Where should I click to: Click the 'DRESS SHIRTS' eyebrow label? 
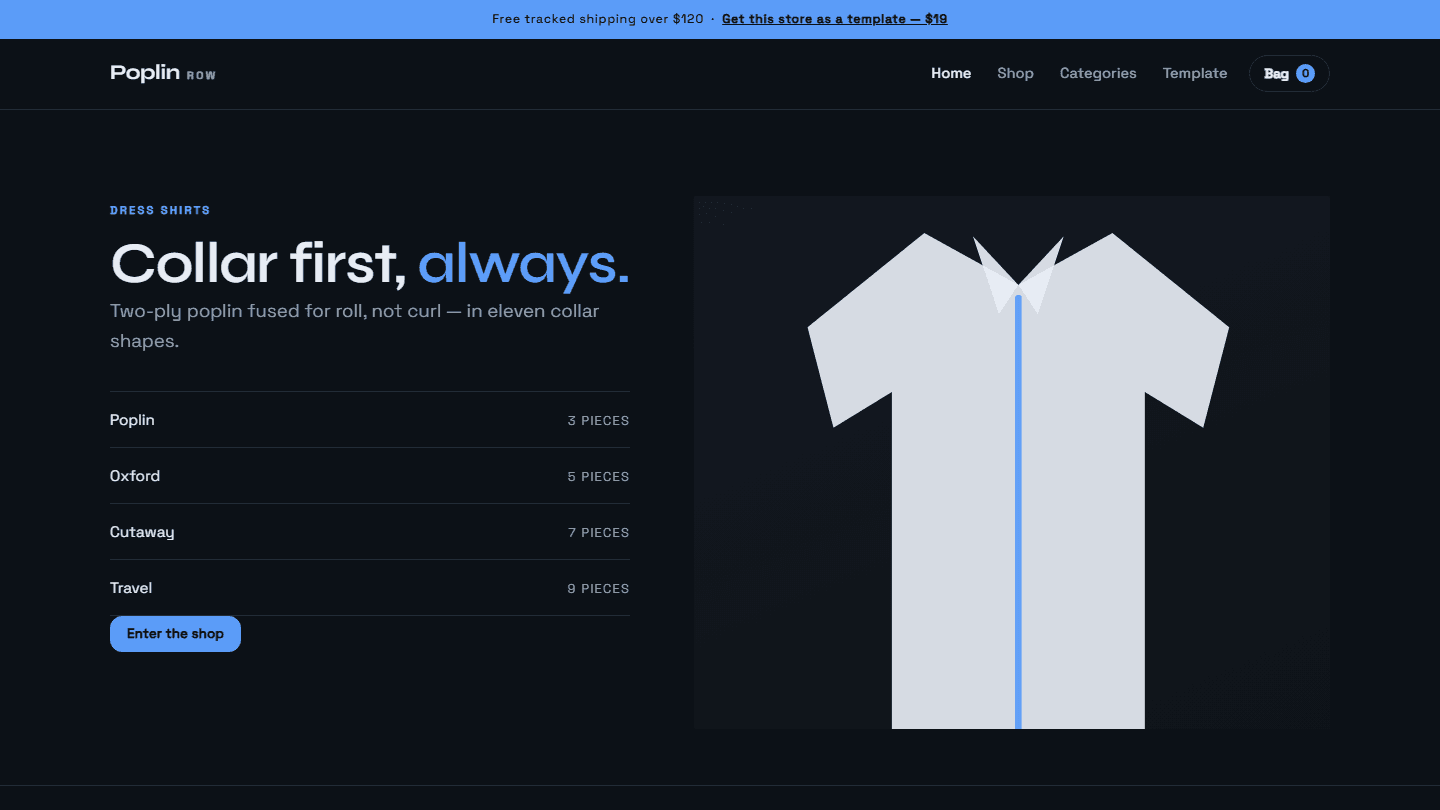click(x=160, y=210)
